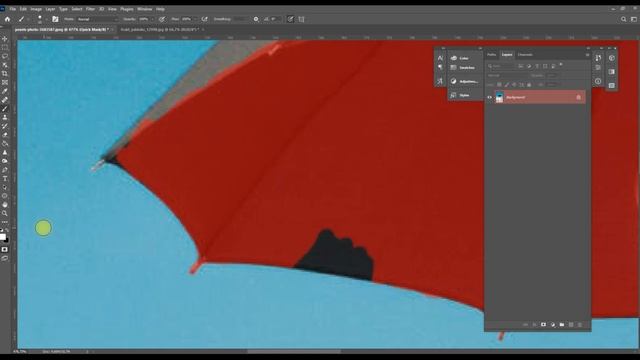Select the Rectangular Marquee tool

[x=5, y=48]
